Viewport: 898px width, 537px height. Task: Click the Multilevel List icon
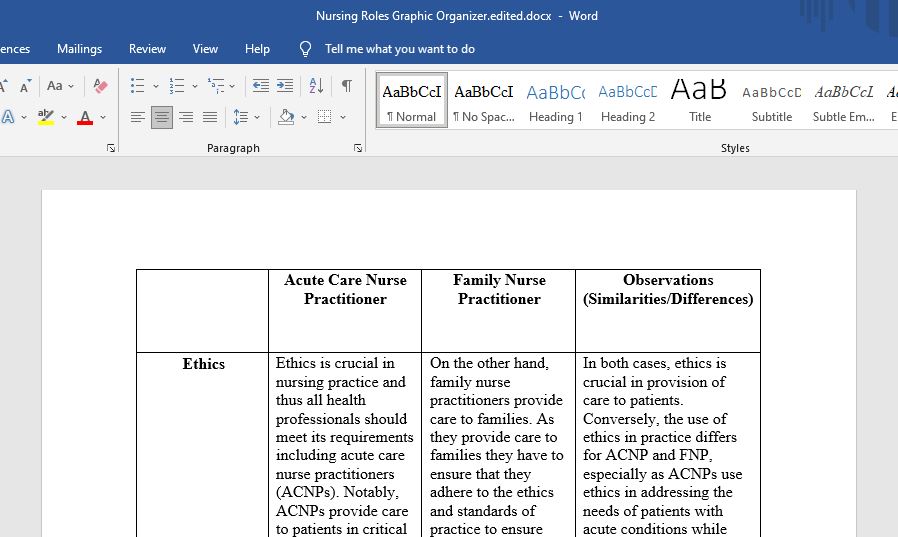(x=216, y=86)
